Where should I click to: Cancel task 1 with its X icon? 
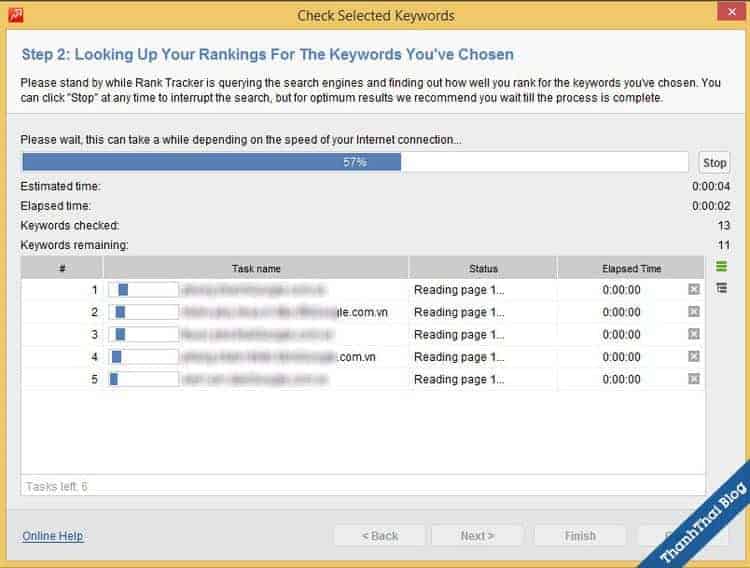[x=693, y=290]
